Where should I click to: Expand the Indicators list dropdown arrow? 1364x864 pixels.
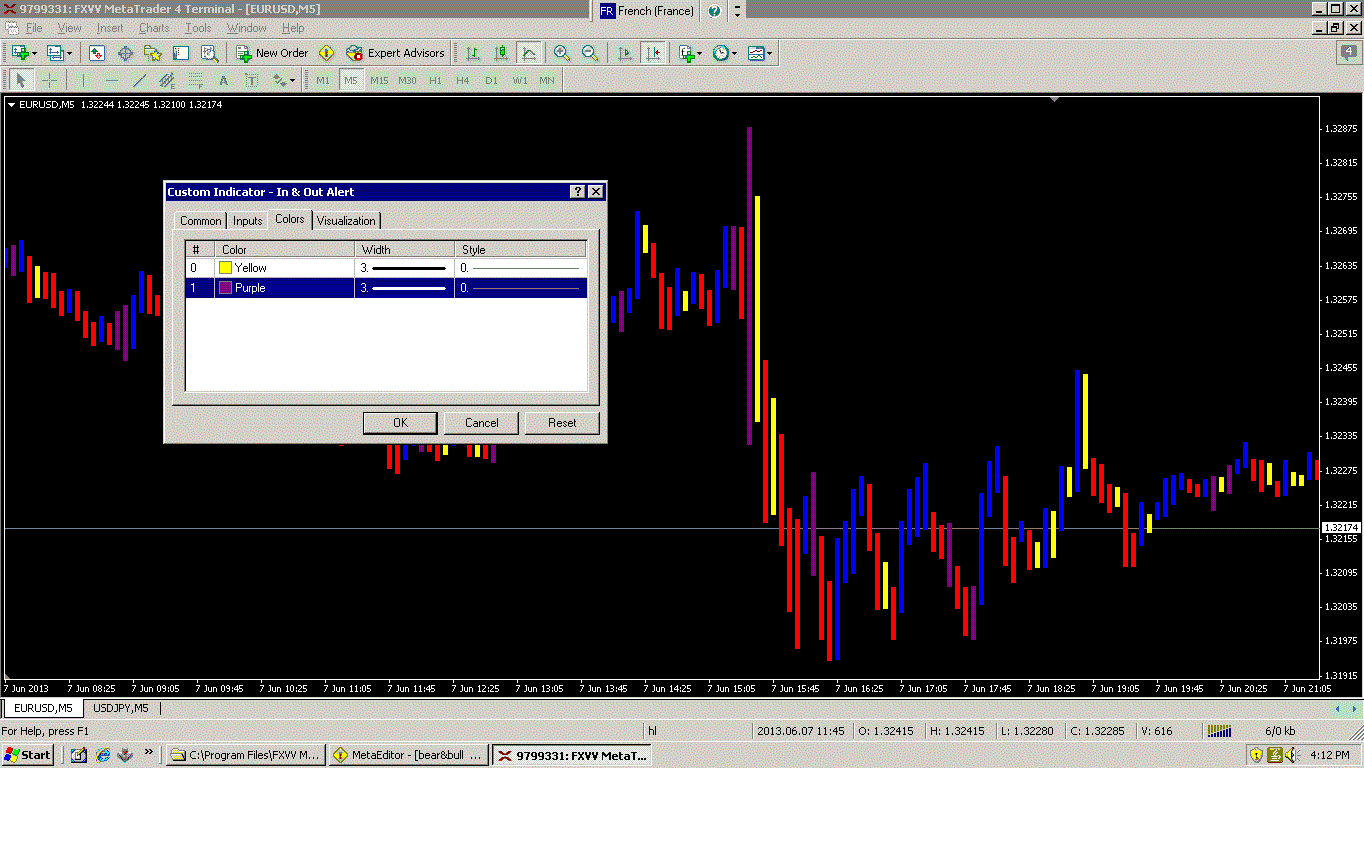coord(700,53)
